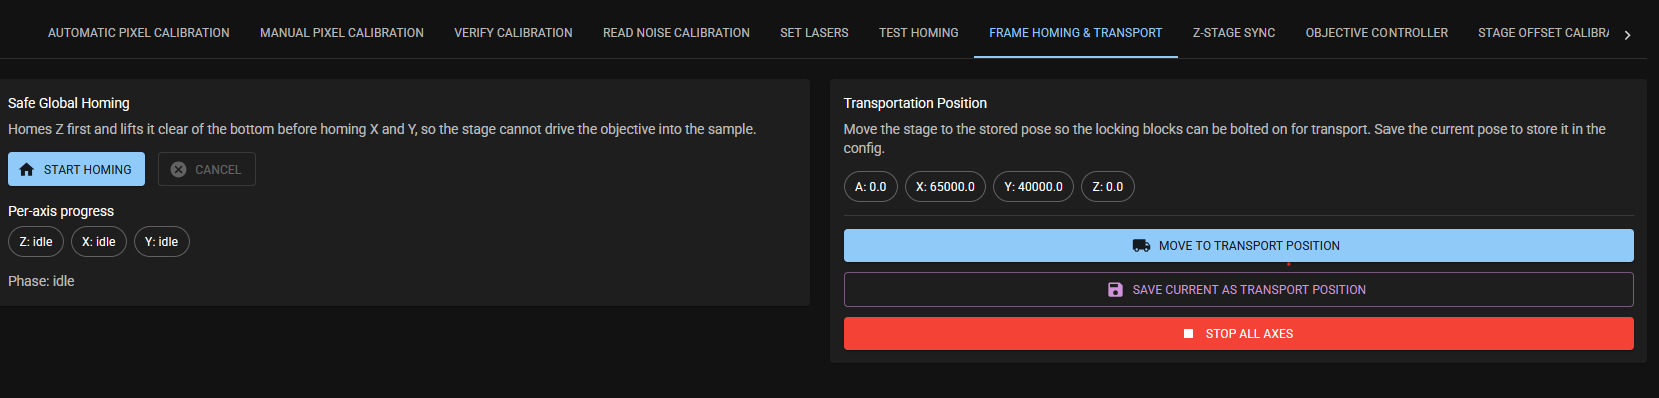The height and width of the screenshot is (398, 1659).
Task: Click the truck icon on Move to Transport
Action: [x=1141, y=246]
